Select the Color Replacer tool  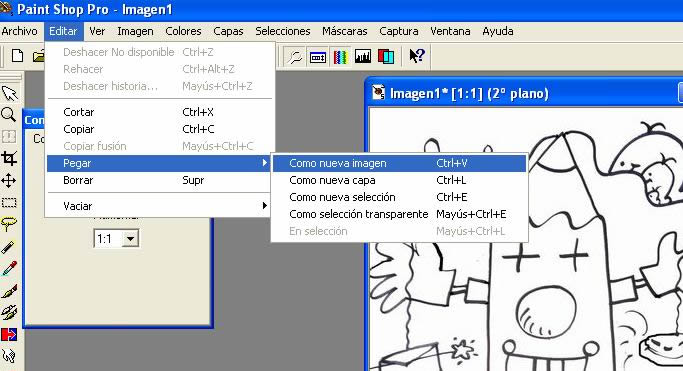tap(9, 334)
